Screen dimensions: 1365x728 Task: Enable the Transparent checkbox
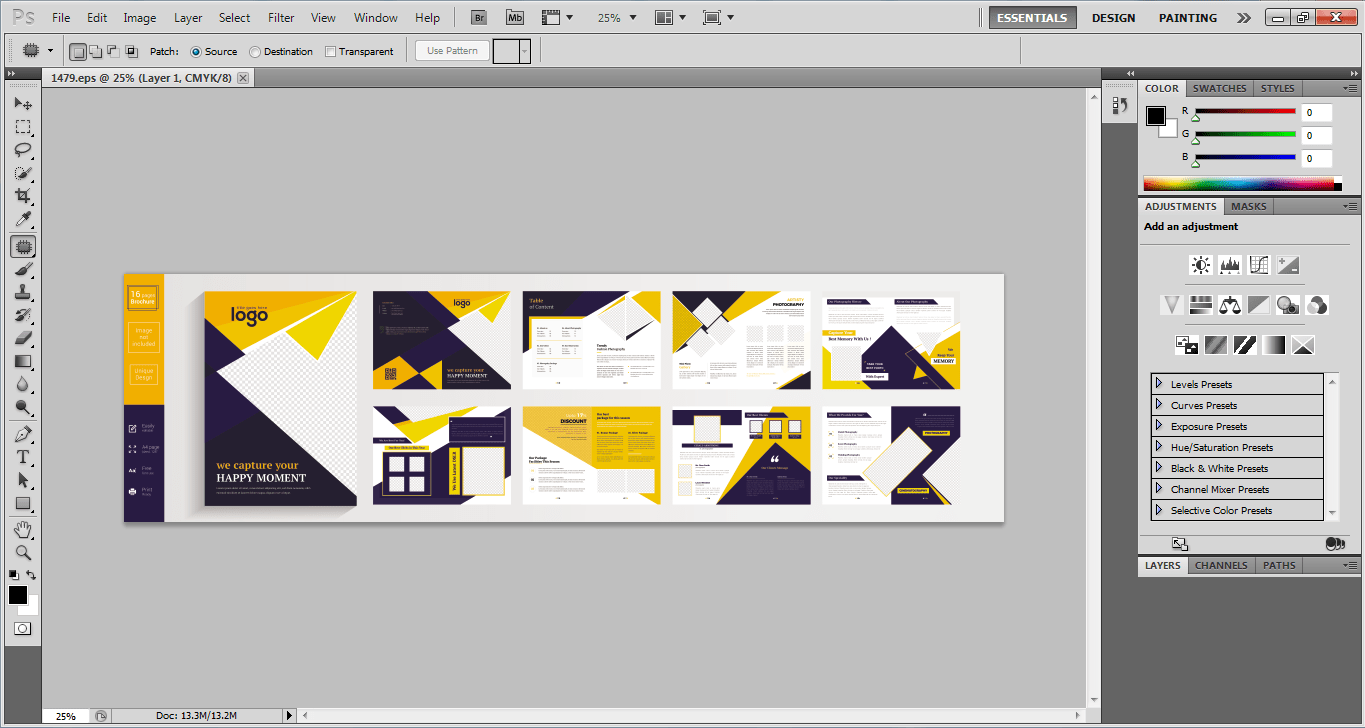(330, 52)
